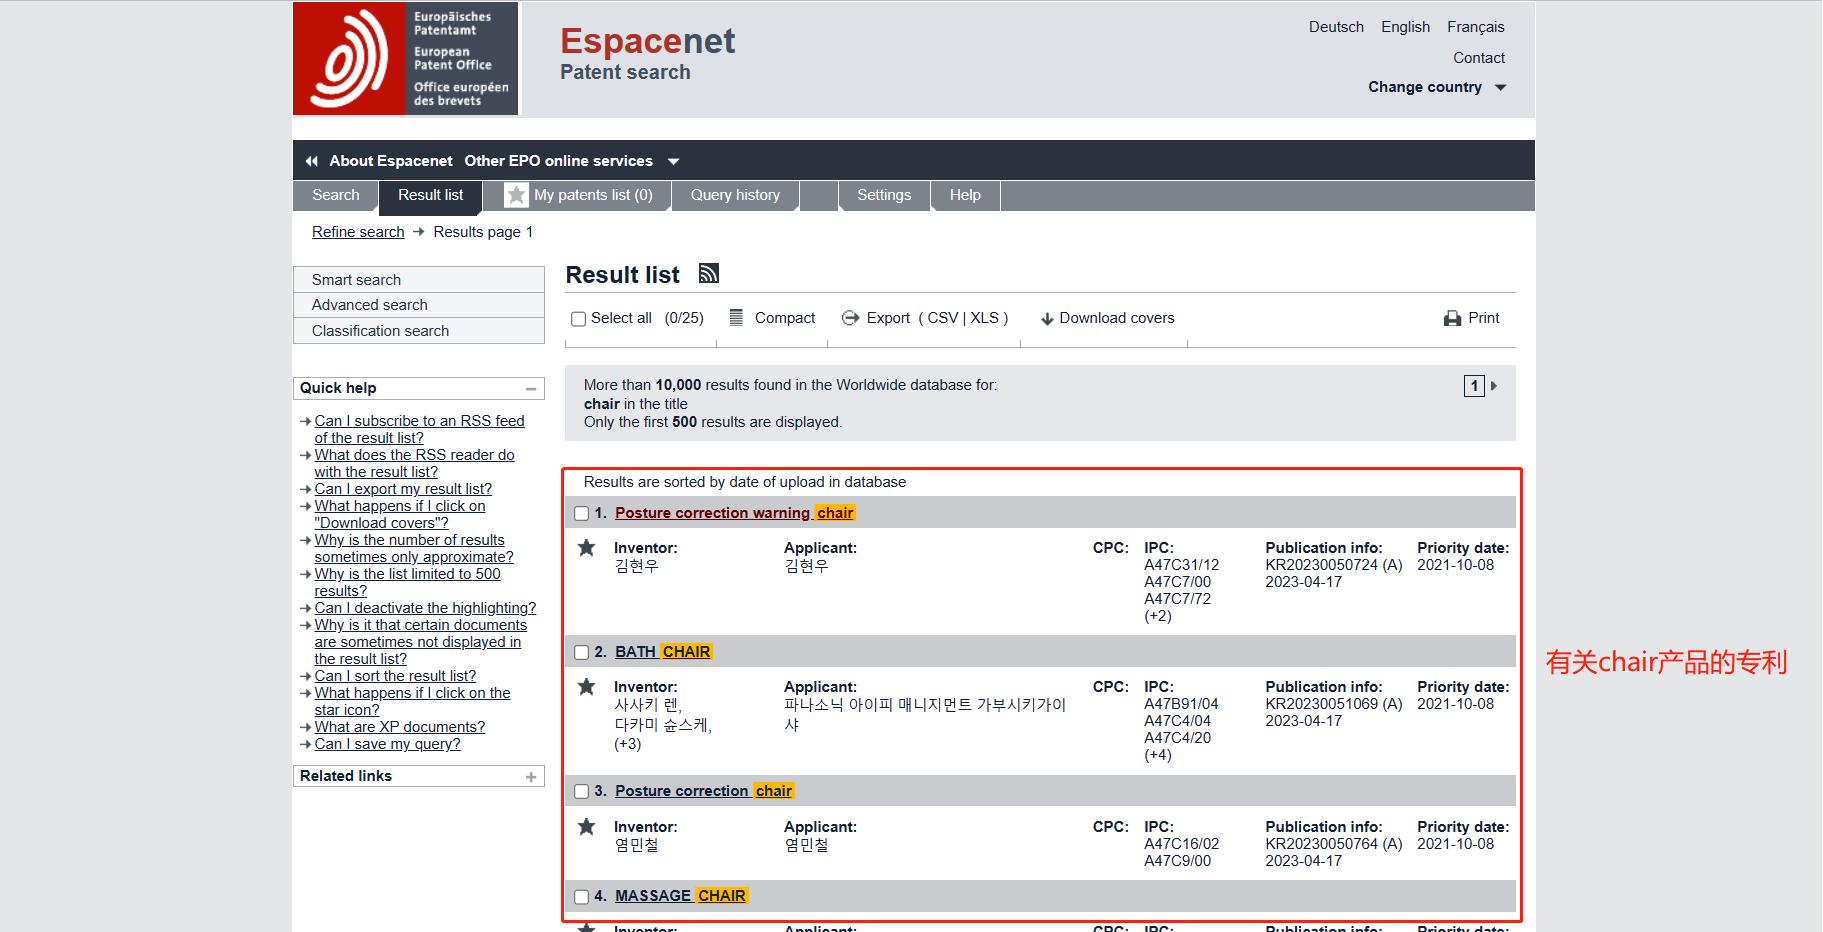
Task: Tick the checkbox for BATH CHAIR result
Action: 581,653
